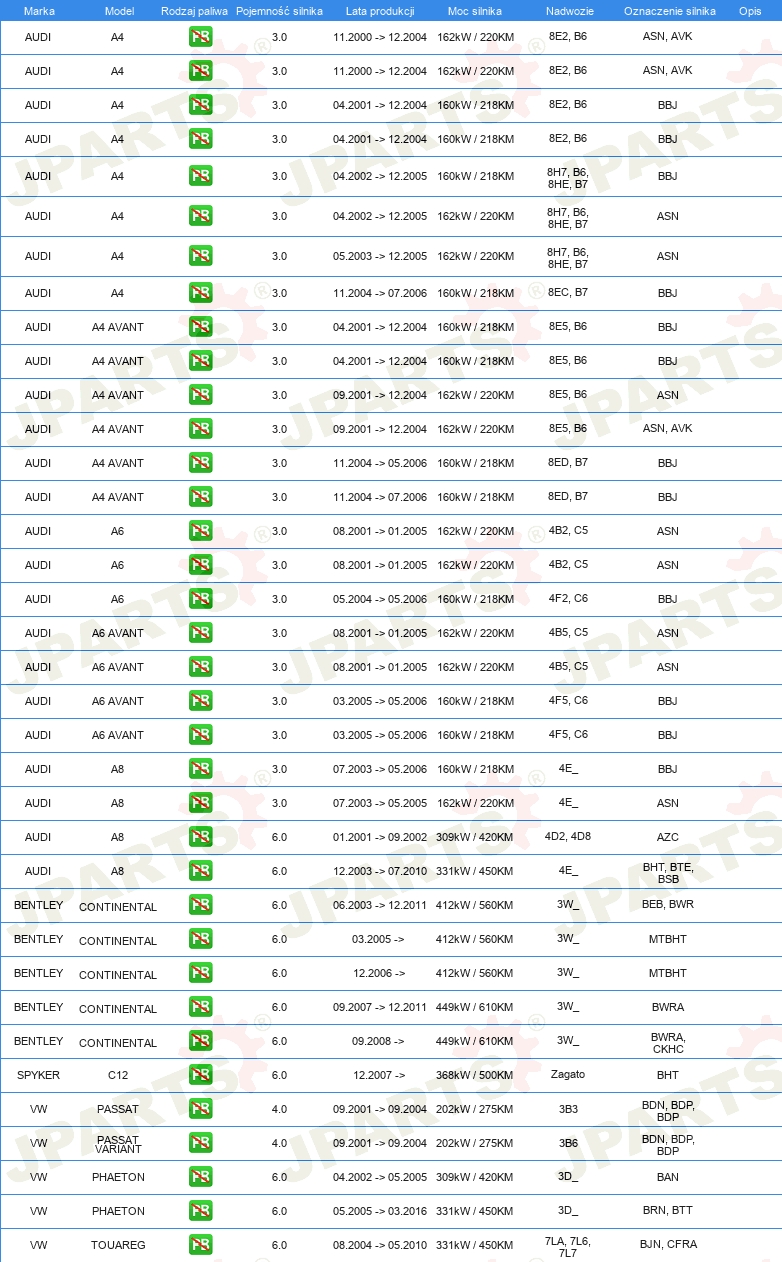Select the PASSAT VARIANT model cell

pyautogui.click(x=118, y=1144)
